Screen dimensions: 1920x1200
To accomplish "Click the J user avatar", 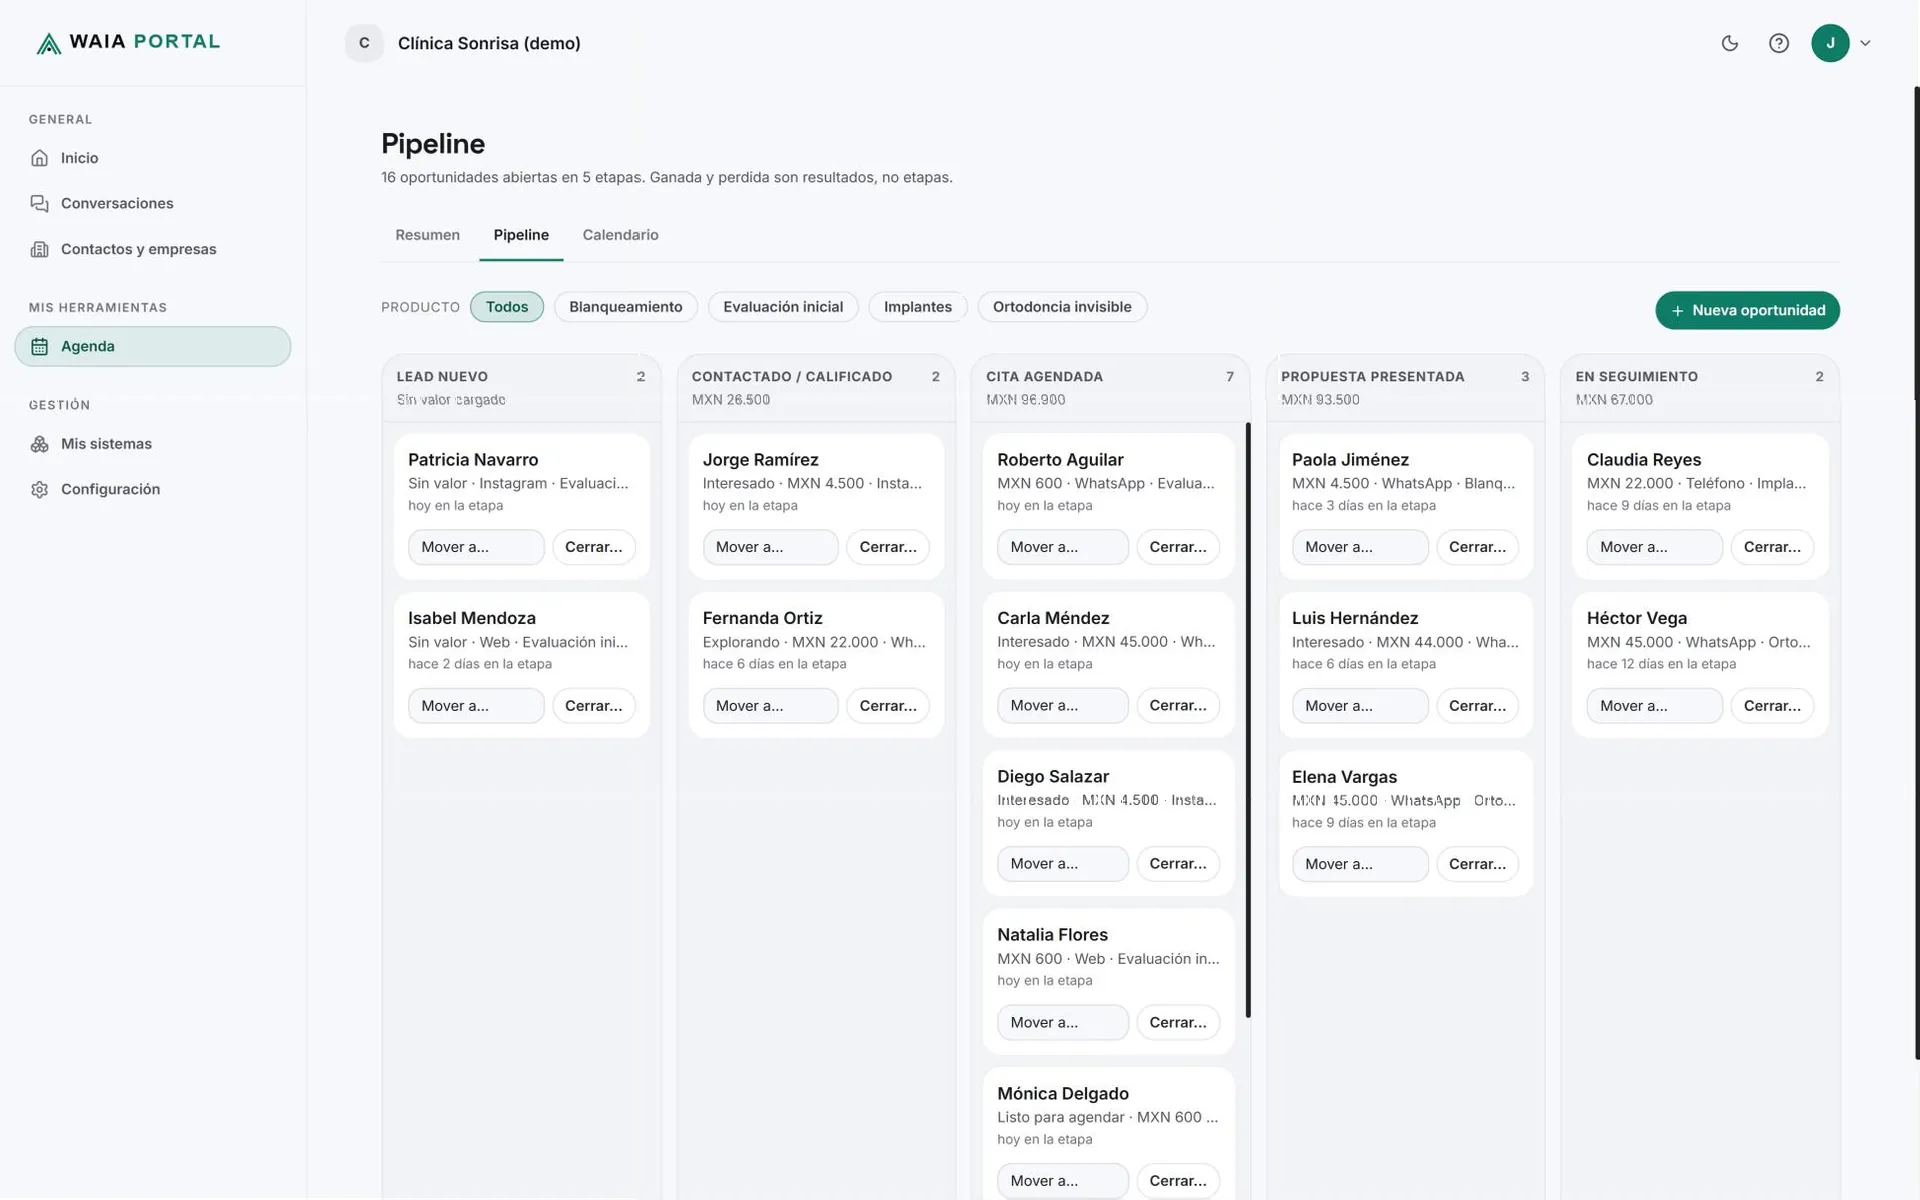I will coord(1830,43).
